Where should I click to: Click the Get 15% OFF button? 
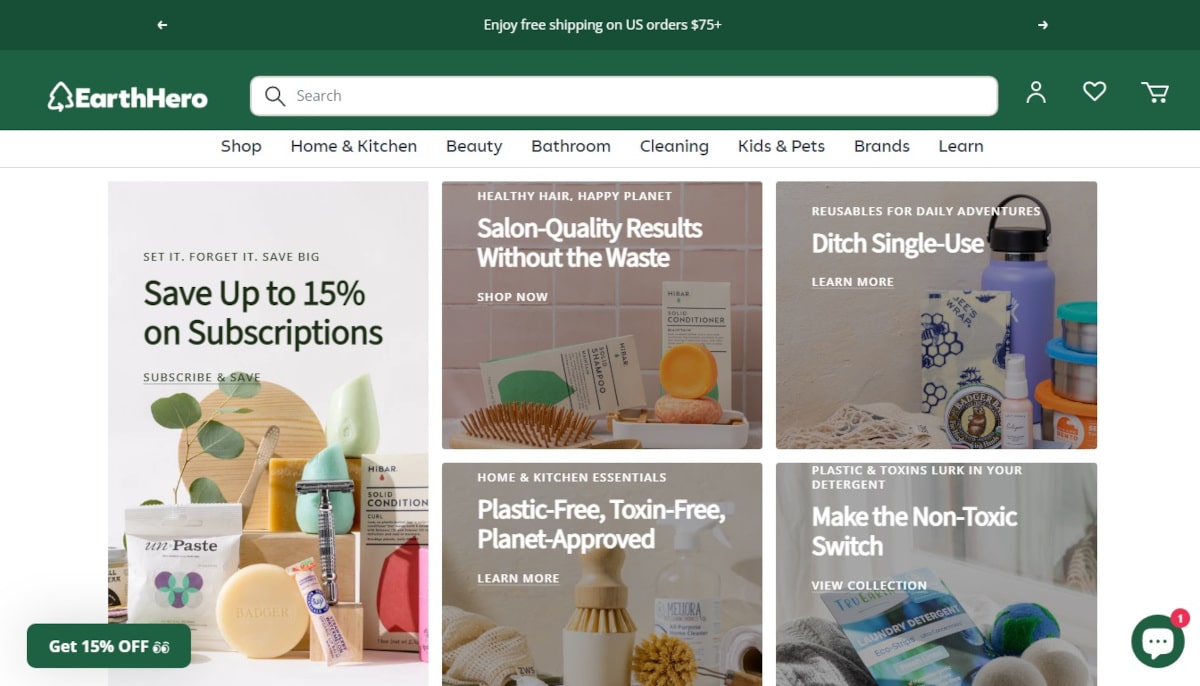click(x=109, y=646)
